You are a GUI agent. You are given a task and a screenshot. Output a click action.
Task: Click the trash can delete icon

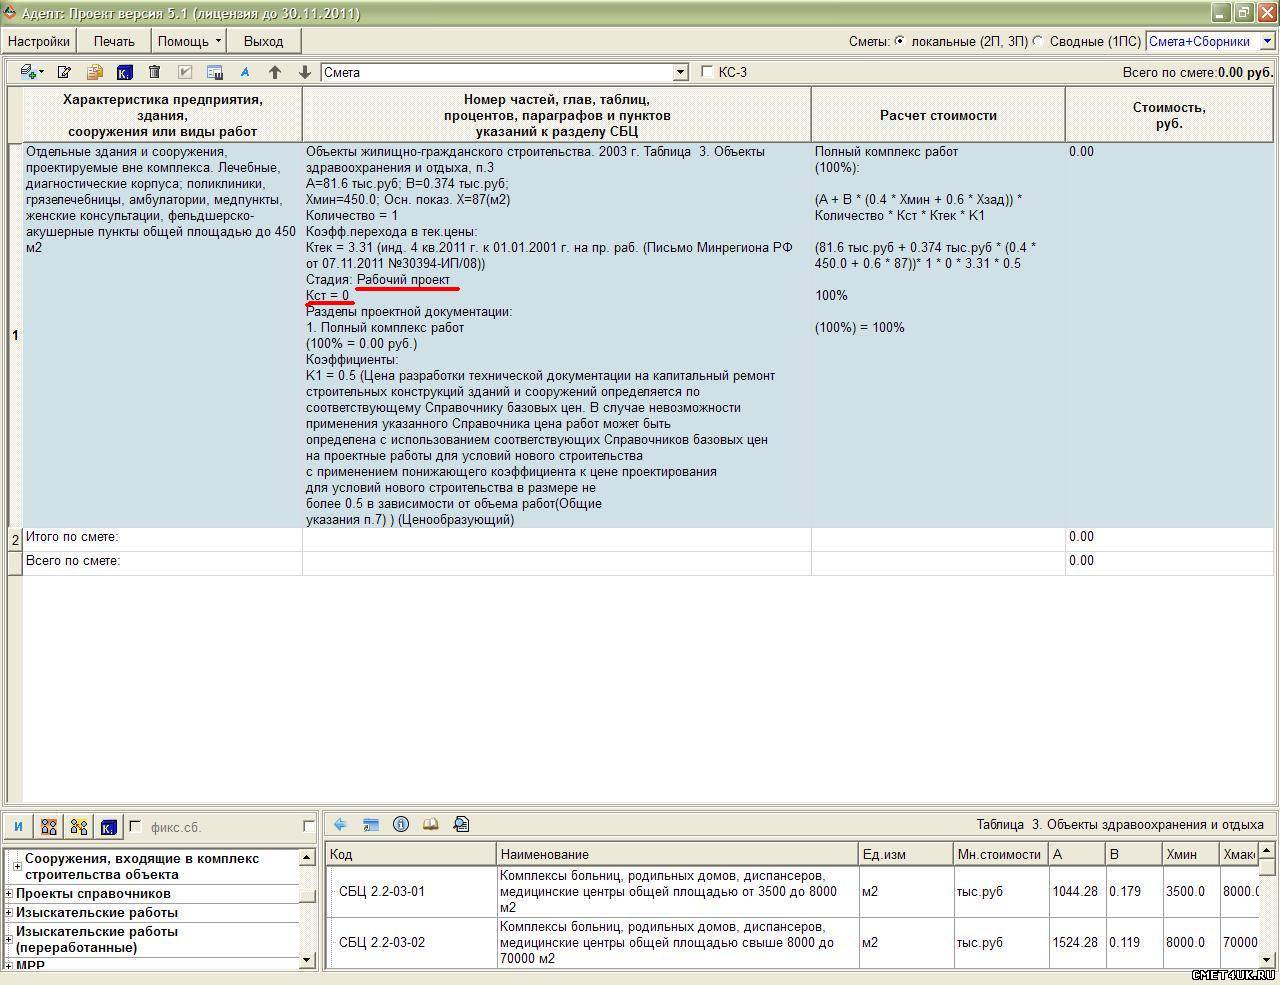pyautogui.click(x=154, y=72)
